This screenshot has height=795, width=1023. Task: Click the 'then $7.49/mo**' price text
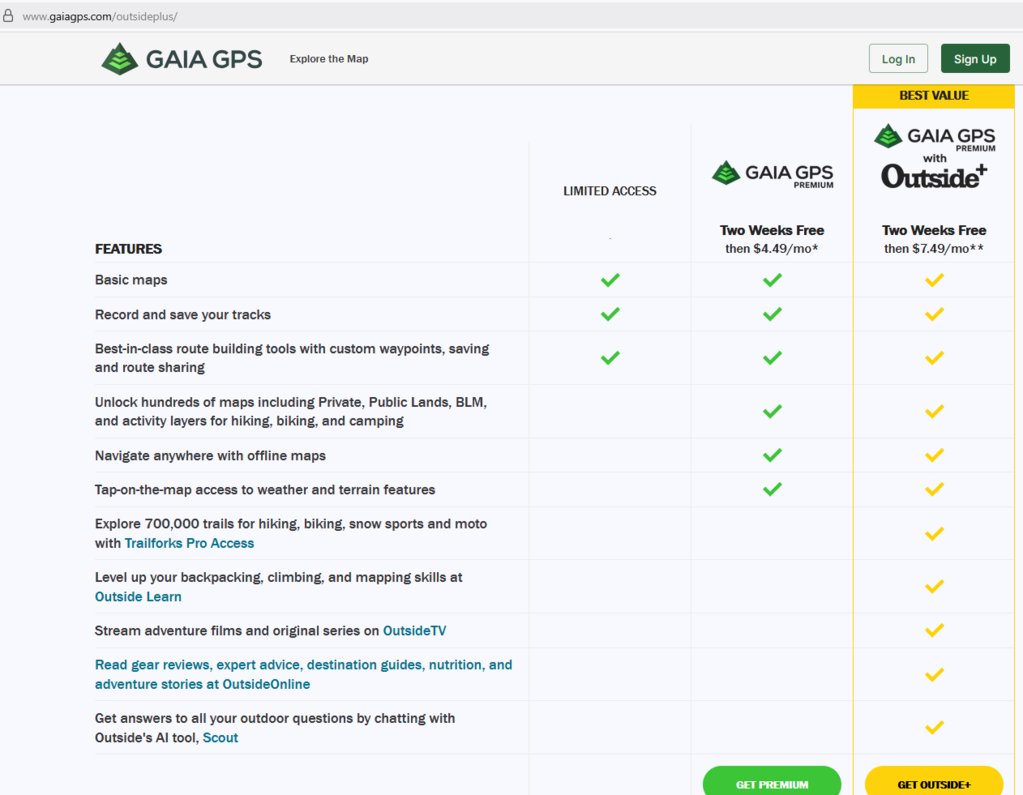[x=934, y=248]
